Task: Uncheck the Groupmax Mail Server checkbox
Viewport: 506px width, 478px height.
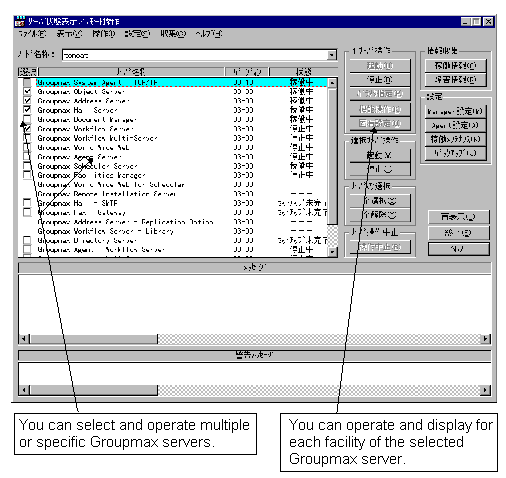Action: point(27,110)
